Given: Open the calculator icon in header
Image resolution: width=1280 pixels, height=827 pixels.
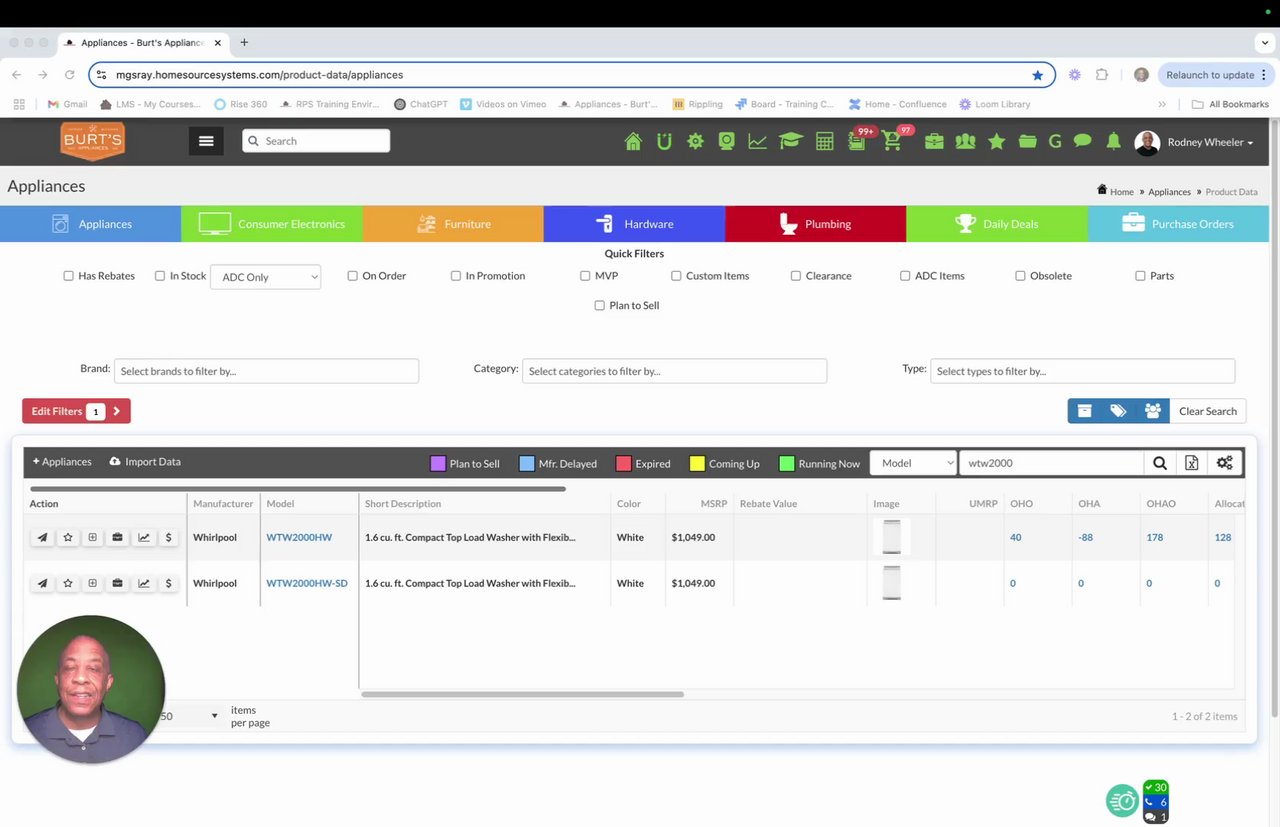Looking at the screenshot, I should (x=824, y=142).
